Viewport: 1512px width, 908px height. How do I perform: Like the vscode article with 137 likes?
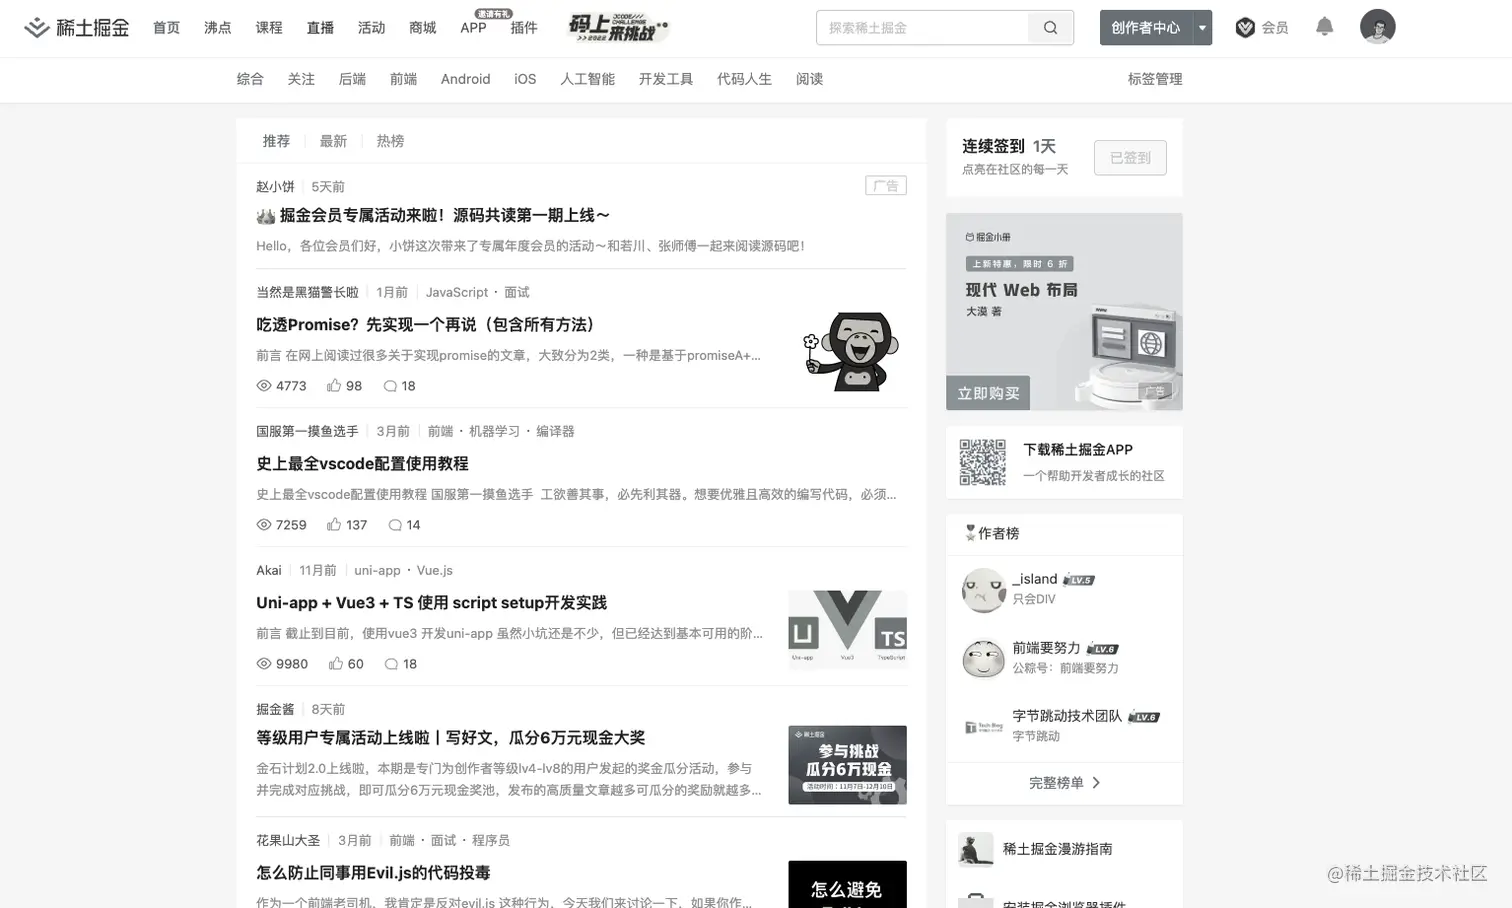point(334,524)
